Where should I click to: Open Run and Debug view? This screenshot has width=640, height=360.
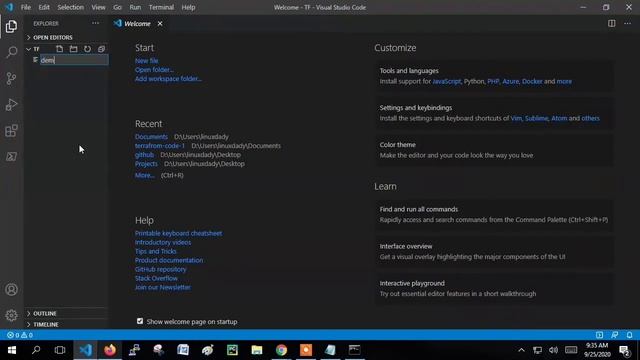11,104
